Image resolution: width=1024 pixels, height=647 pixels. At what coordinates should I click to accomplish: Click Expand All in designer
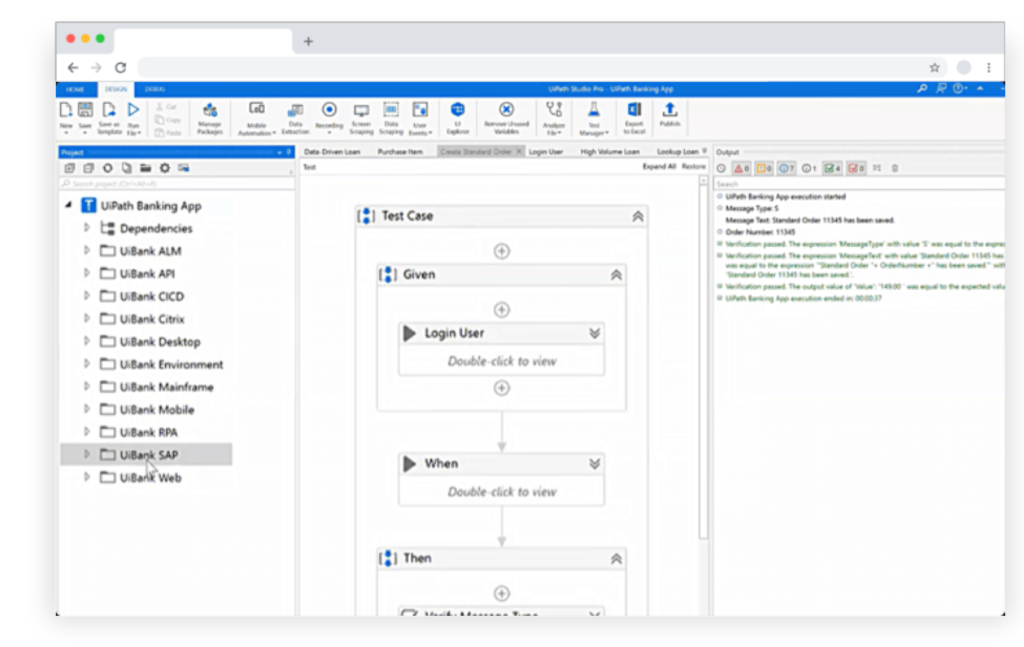(x=659, y=166)
